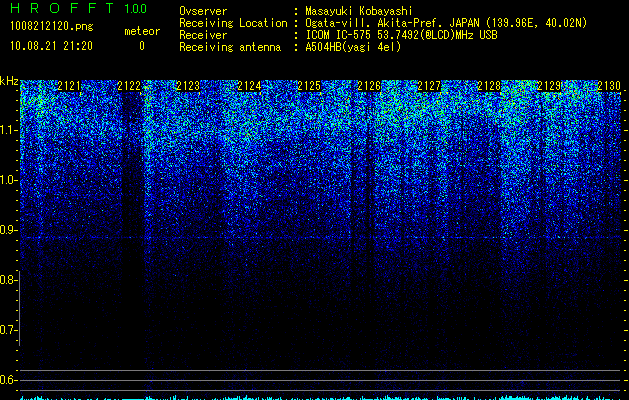Click the Receiving Location label
The image size is (629, 400).
pos(233,23)
